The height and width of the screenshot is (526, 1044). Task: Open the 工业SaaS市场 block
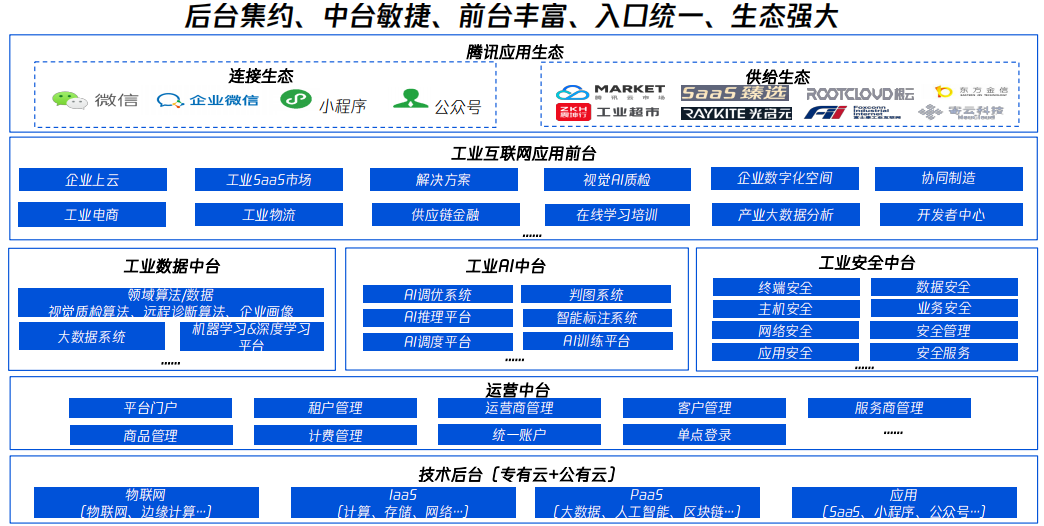[268, 180]
